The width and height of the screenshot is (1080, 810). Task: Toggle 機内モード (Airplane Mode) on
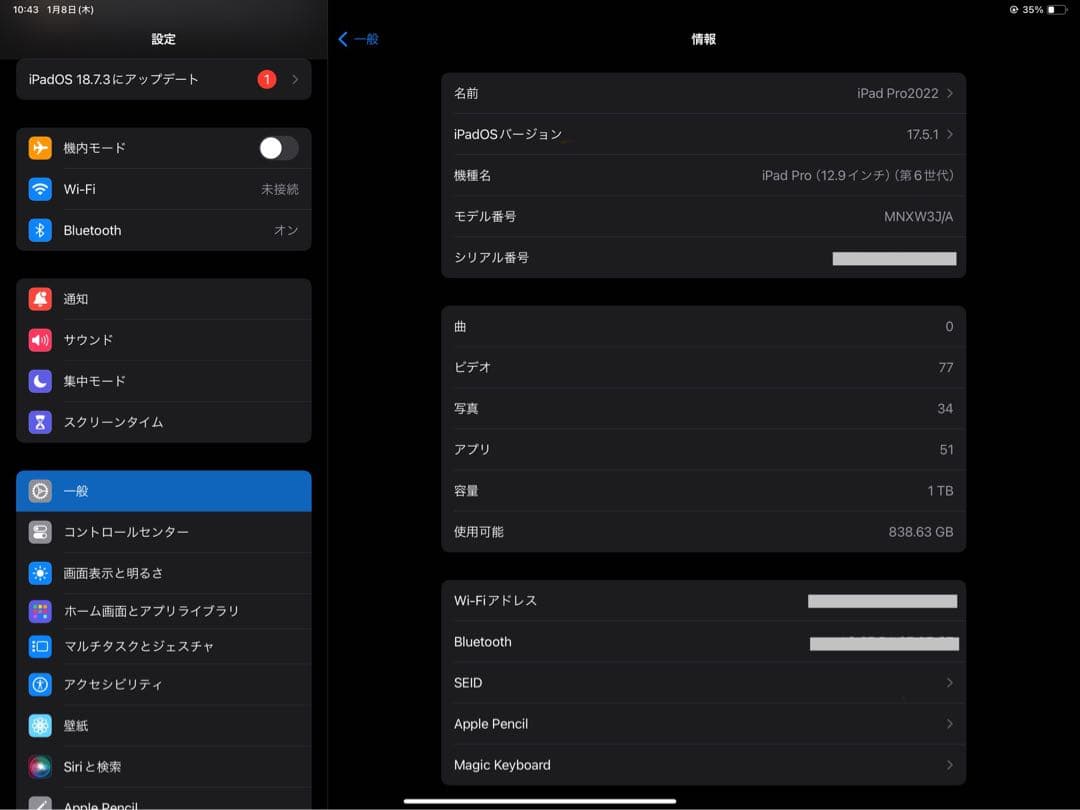[x=278, y=147]
